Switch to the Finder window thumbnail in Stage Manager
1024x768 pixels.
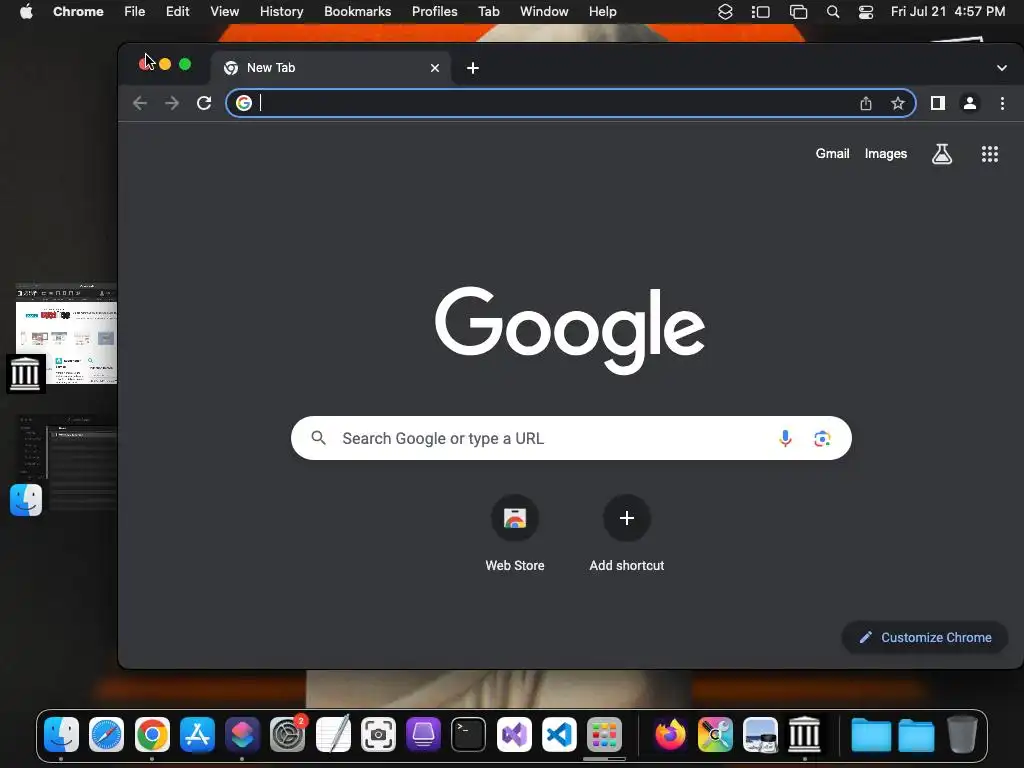click(66, 462)
